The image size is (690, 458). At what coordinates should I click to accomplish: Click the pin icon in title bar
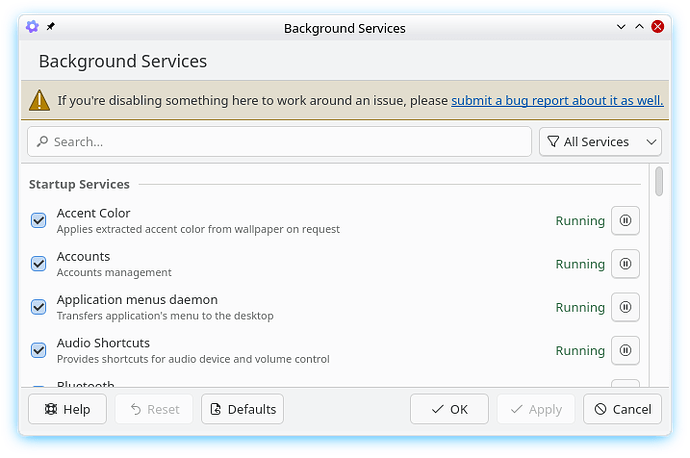tap(51, 27)
